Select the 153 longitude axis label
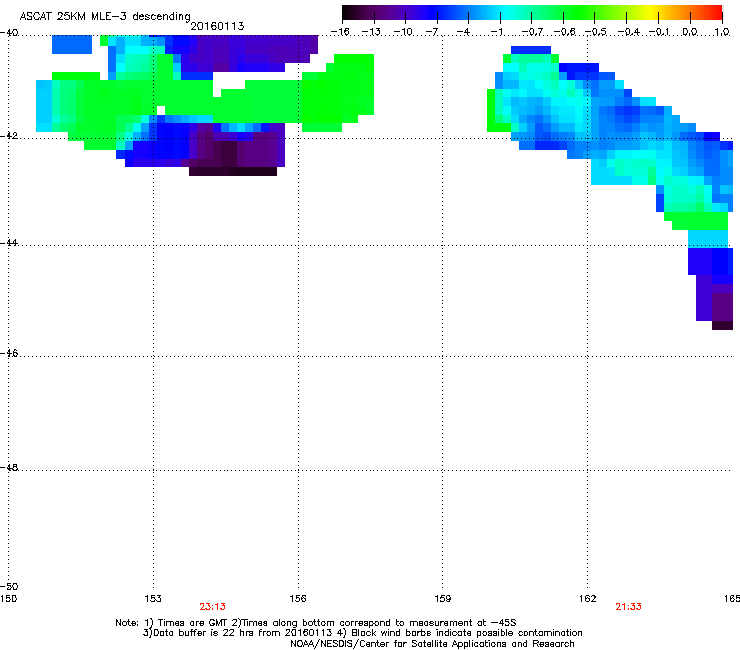740x650 pixels. coord(153,599)
